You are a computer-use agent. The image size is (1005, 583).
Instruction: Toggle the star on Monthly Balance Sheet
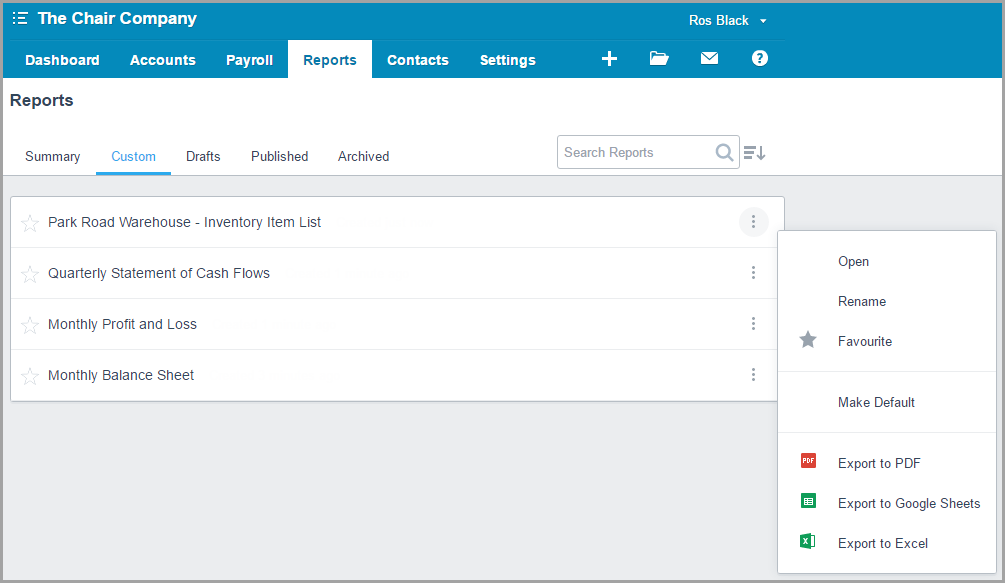(x=30, y=374)
